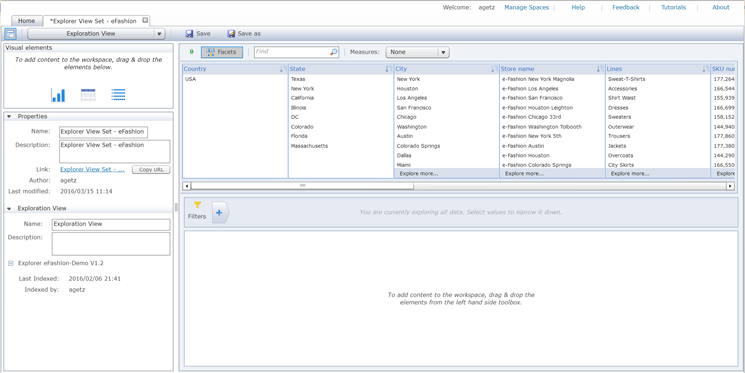Select Colorado Springs in City facet
Screen dimensions: 745x373
(x=418, y=146)
